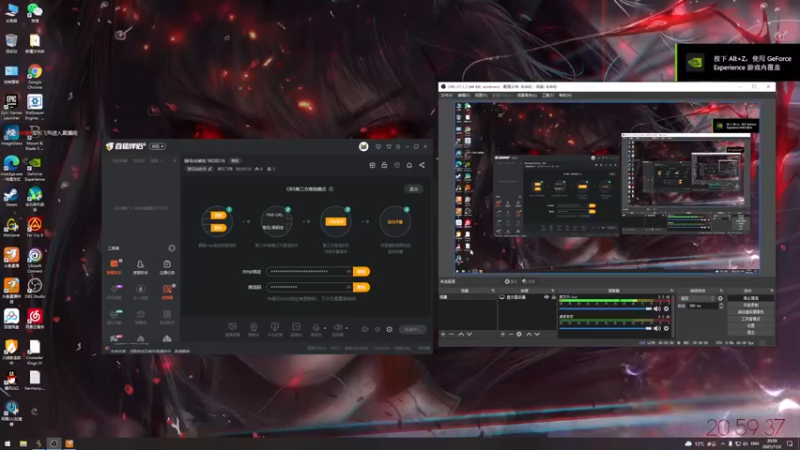Viewport: 800px width, 450px height.
Task: Pop out the OBS Scenes dock panel
Action: pos(493,291)
